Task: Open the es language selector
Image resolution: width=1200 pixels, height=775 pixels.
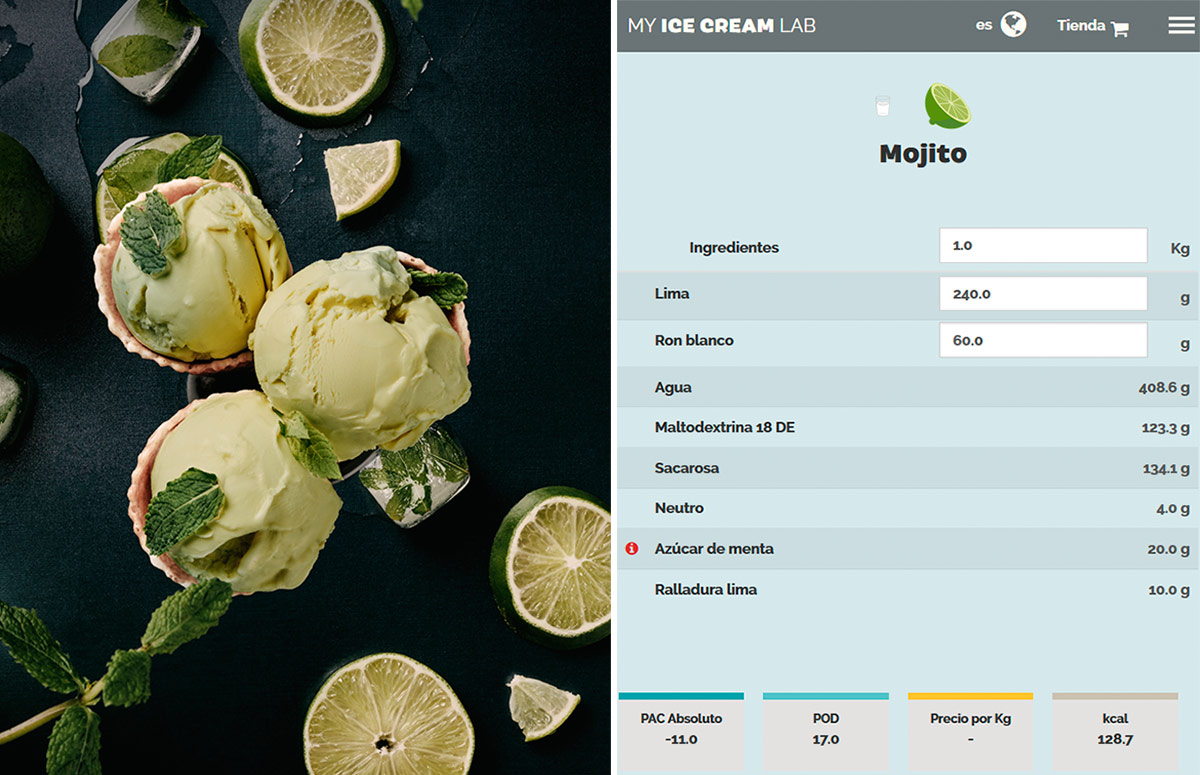Action: pos(985,23)
